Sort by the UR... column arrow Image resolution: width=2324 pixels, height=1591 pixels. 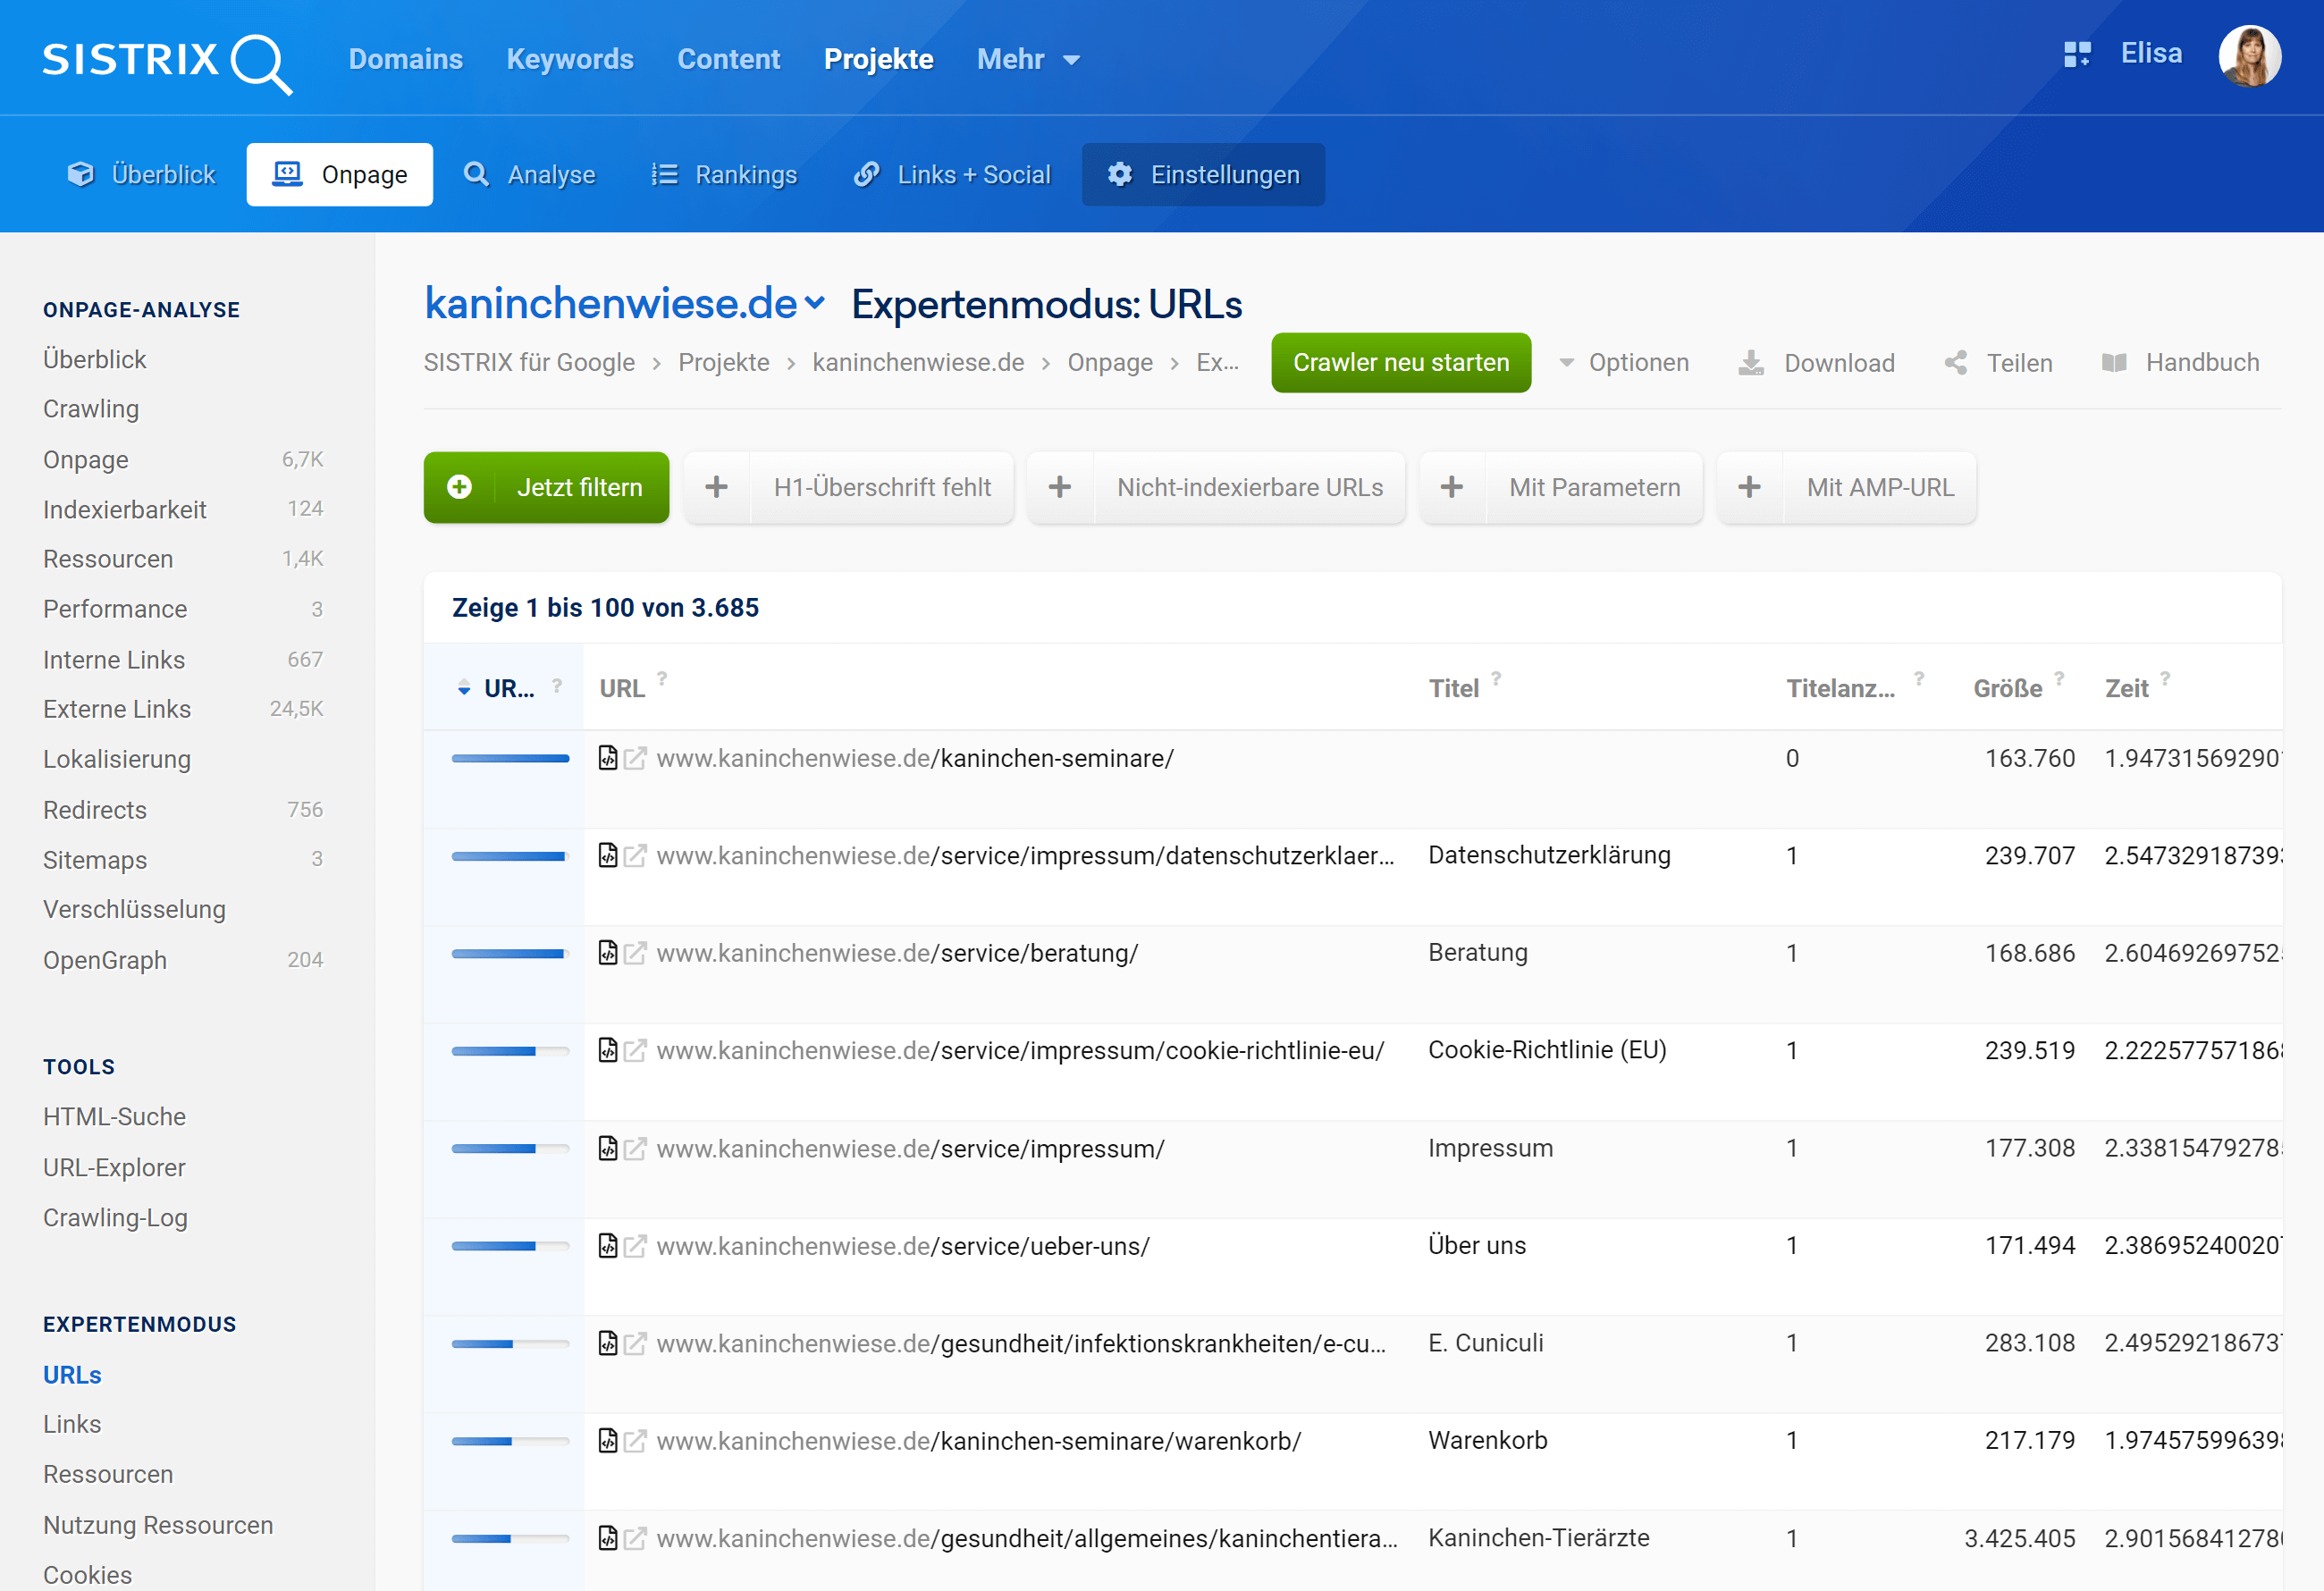pos(464,688)
